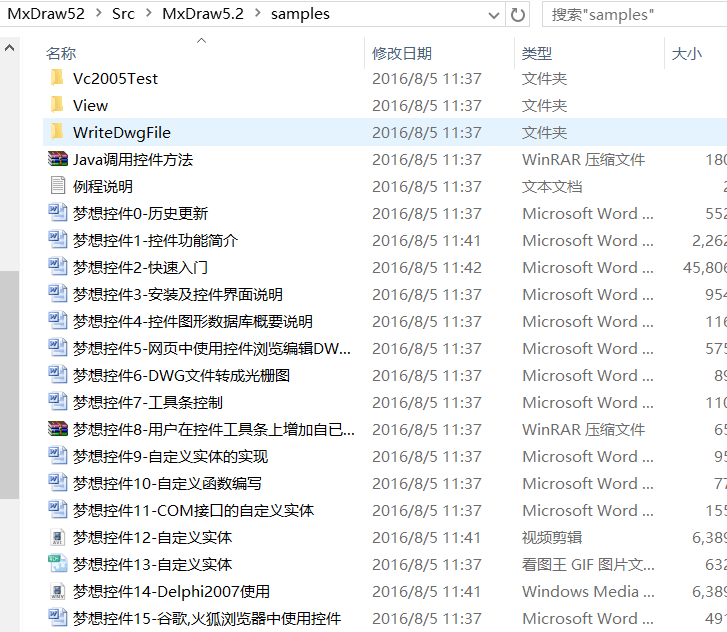Refresh the samples folder view
This screenshot has width=727, height=632.
pos(517,15)
